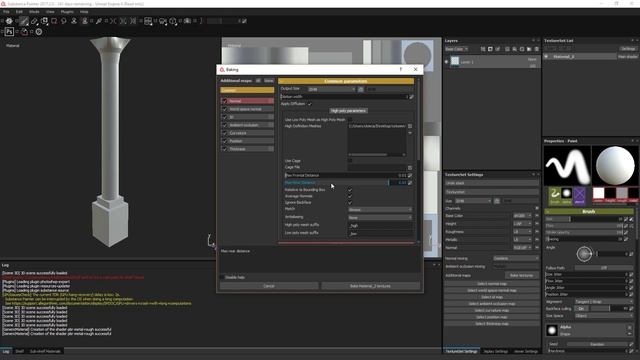Toggle the Thickness map checkbox

[x=224, y=149]
